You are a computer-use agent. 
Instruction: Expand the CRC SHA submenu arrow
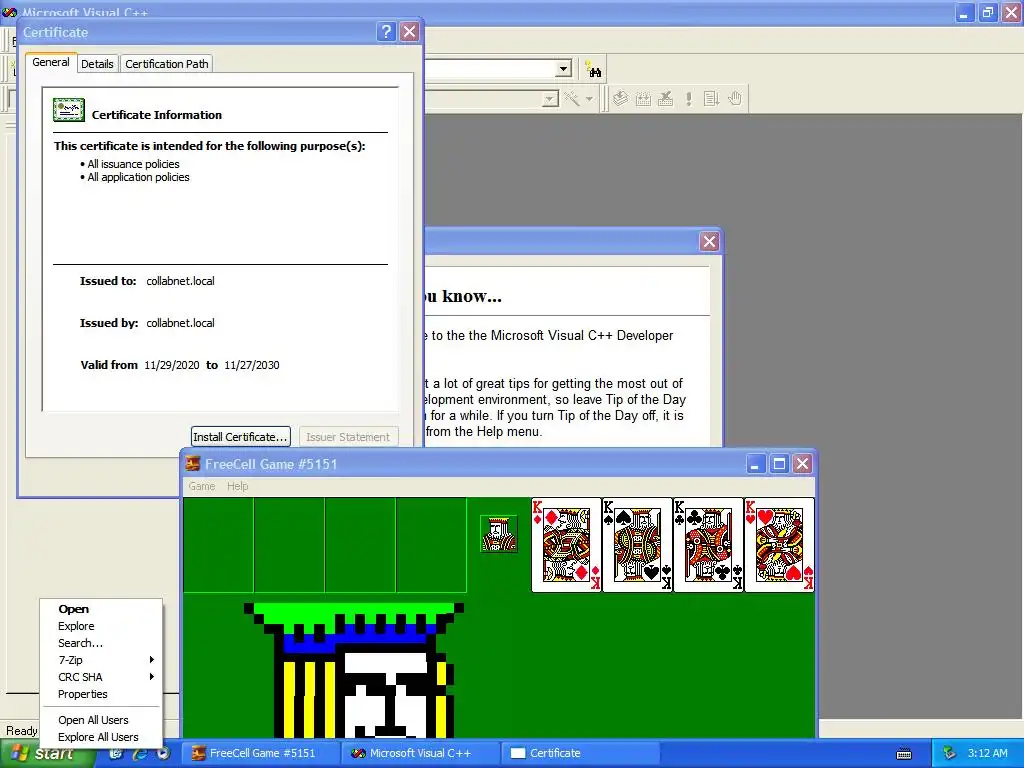click(x=152, y=677)
